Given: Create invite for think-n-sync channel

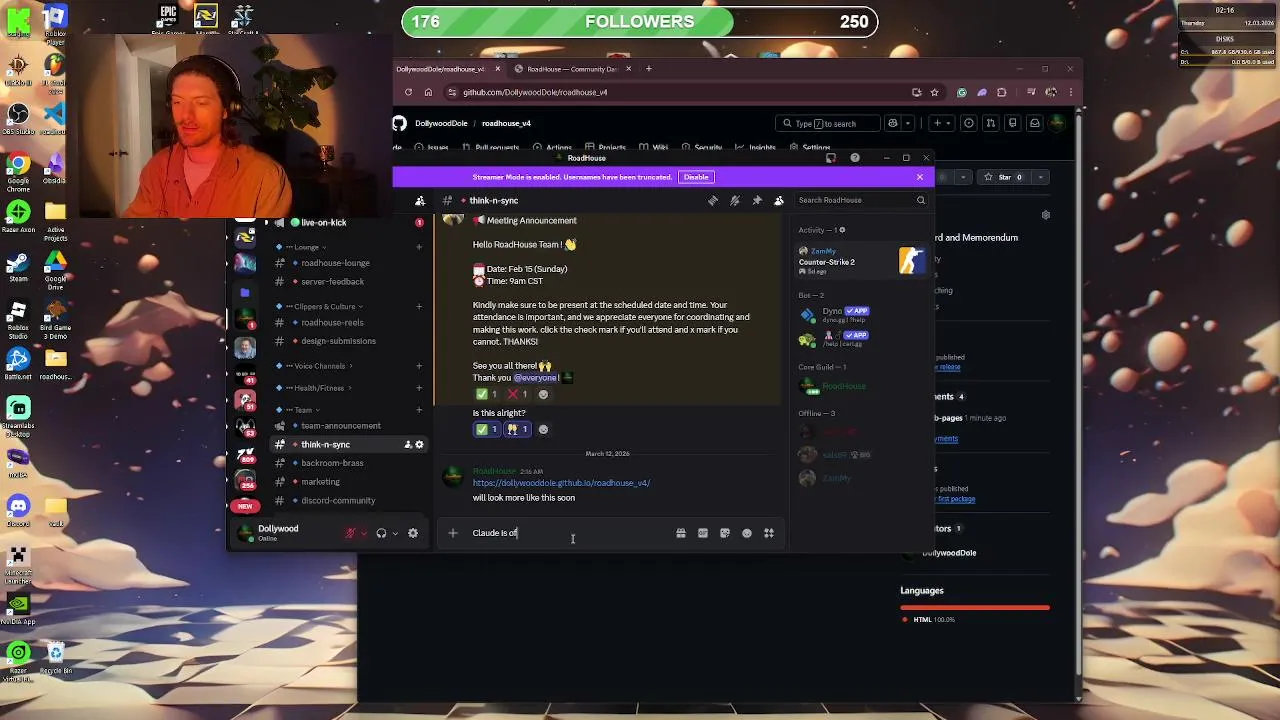Looking at the screenshot, I should 407,445.
